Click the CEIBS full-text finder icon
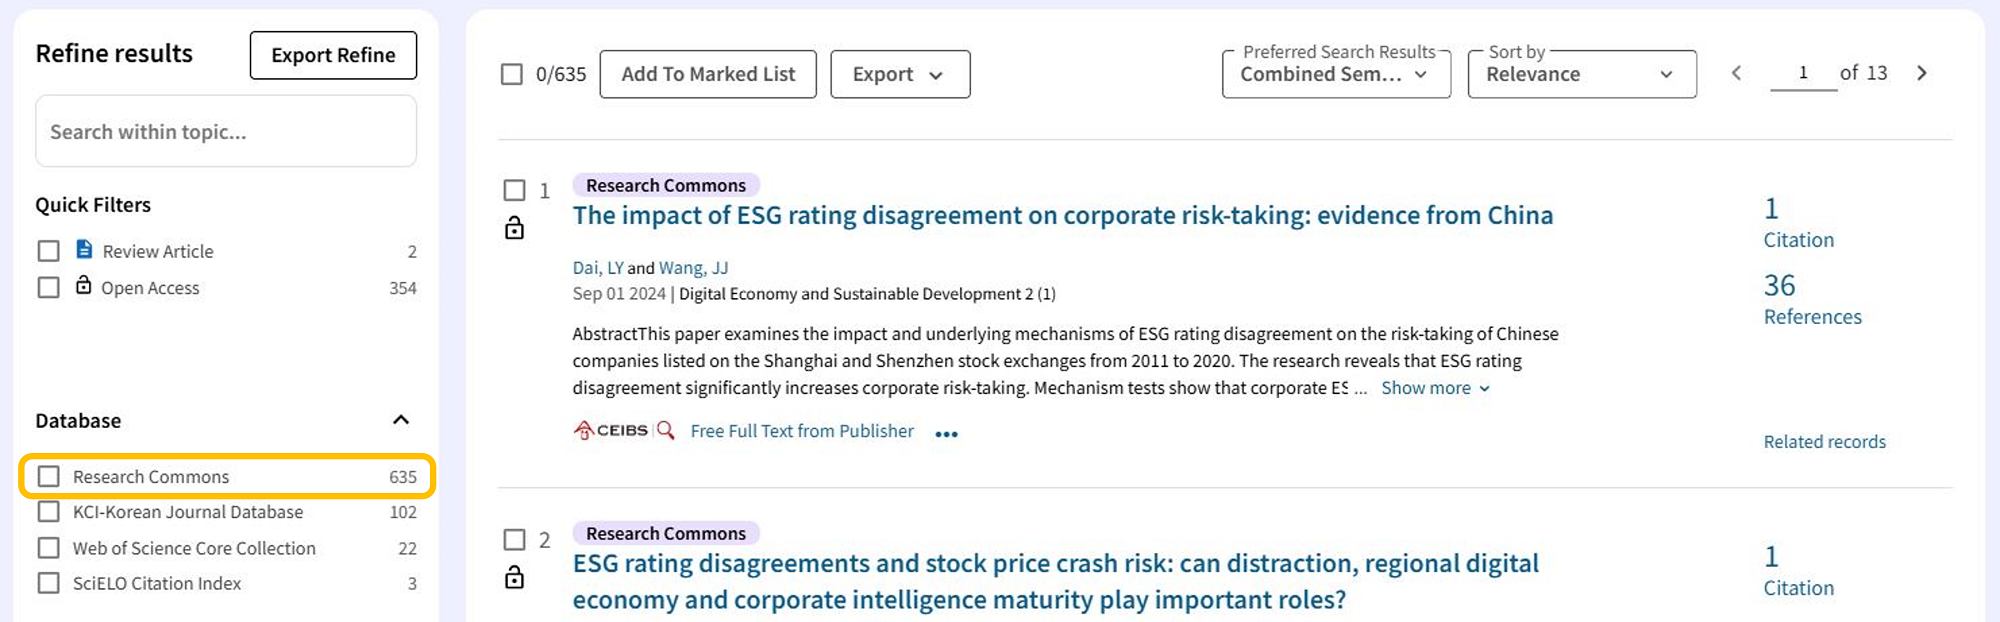The width and height of the screenshot is (2000, 622). 624,430
